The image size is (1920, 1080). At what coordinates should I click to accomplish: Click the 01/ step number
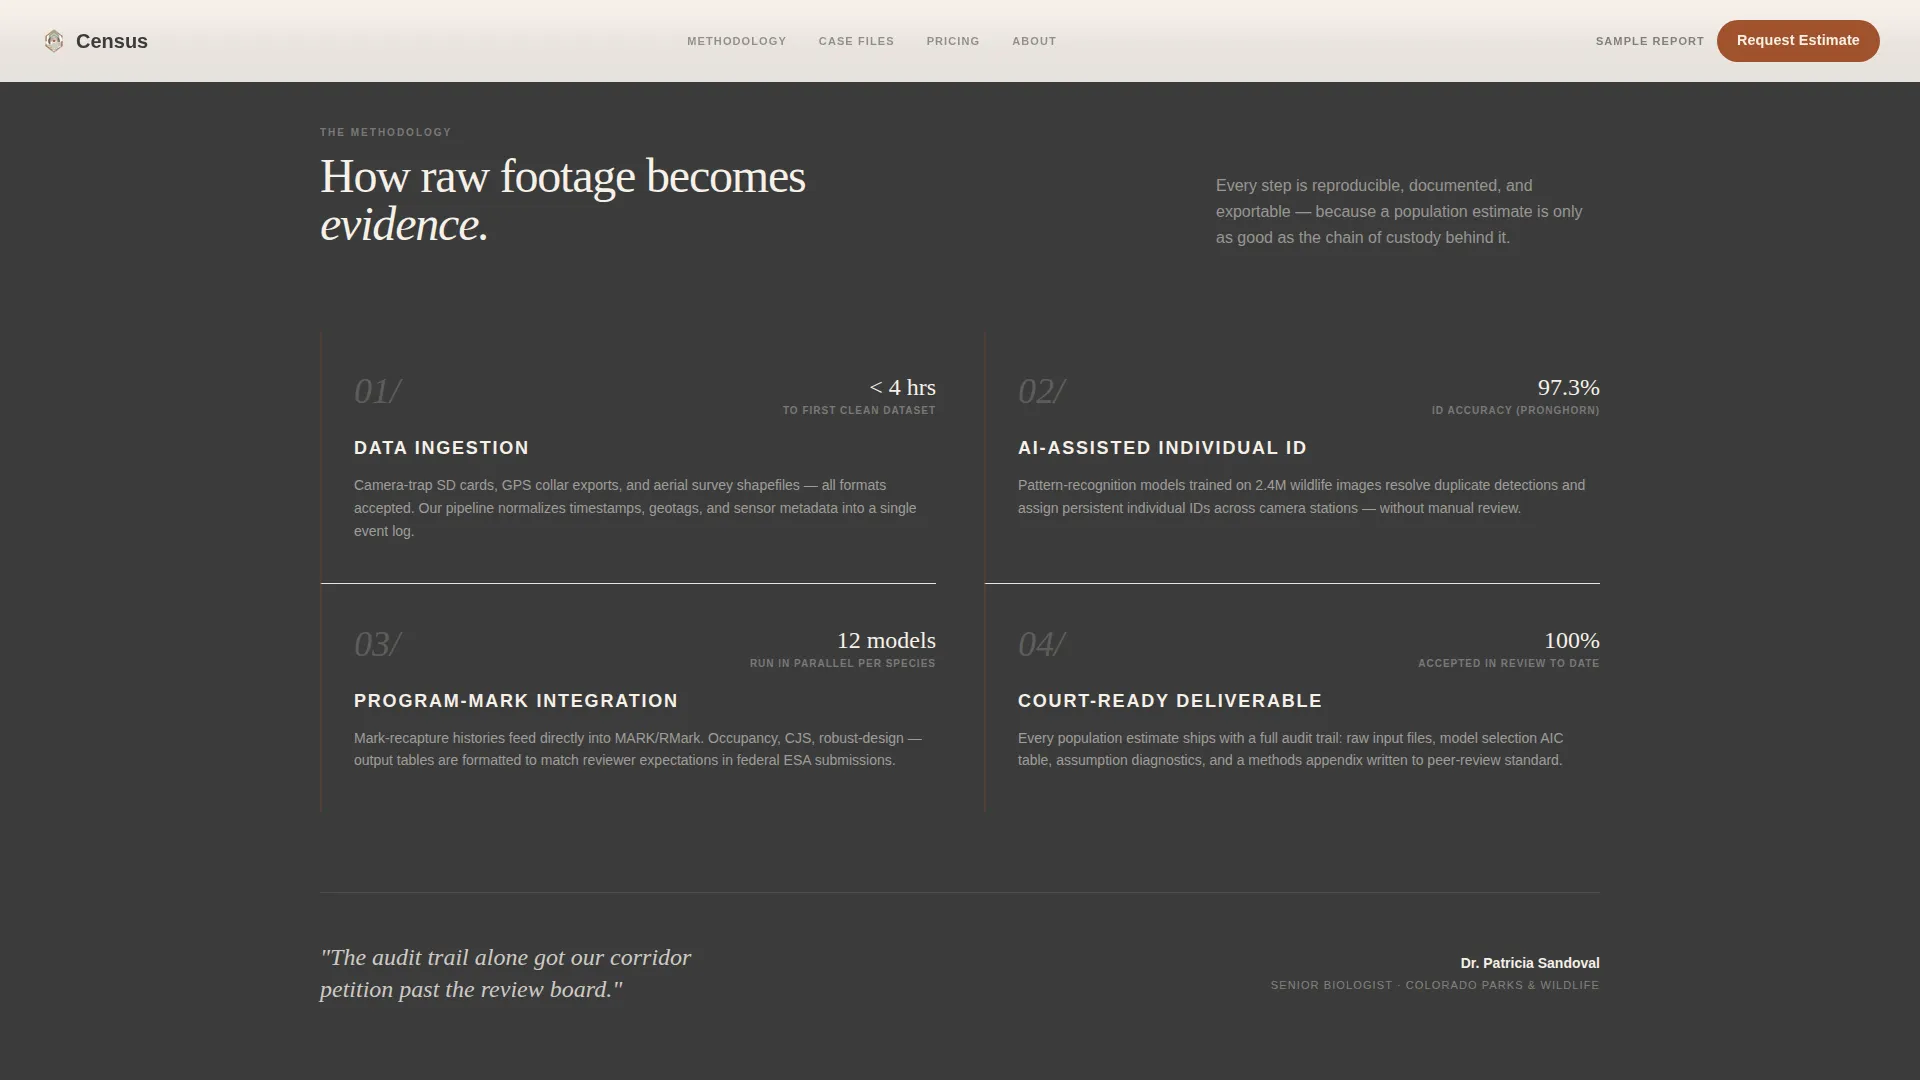click(378, 391)
